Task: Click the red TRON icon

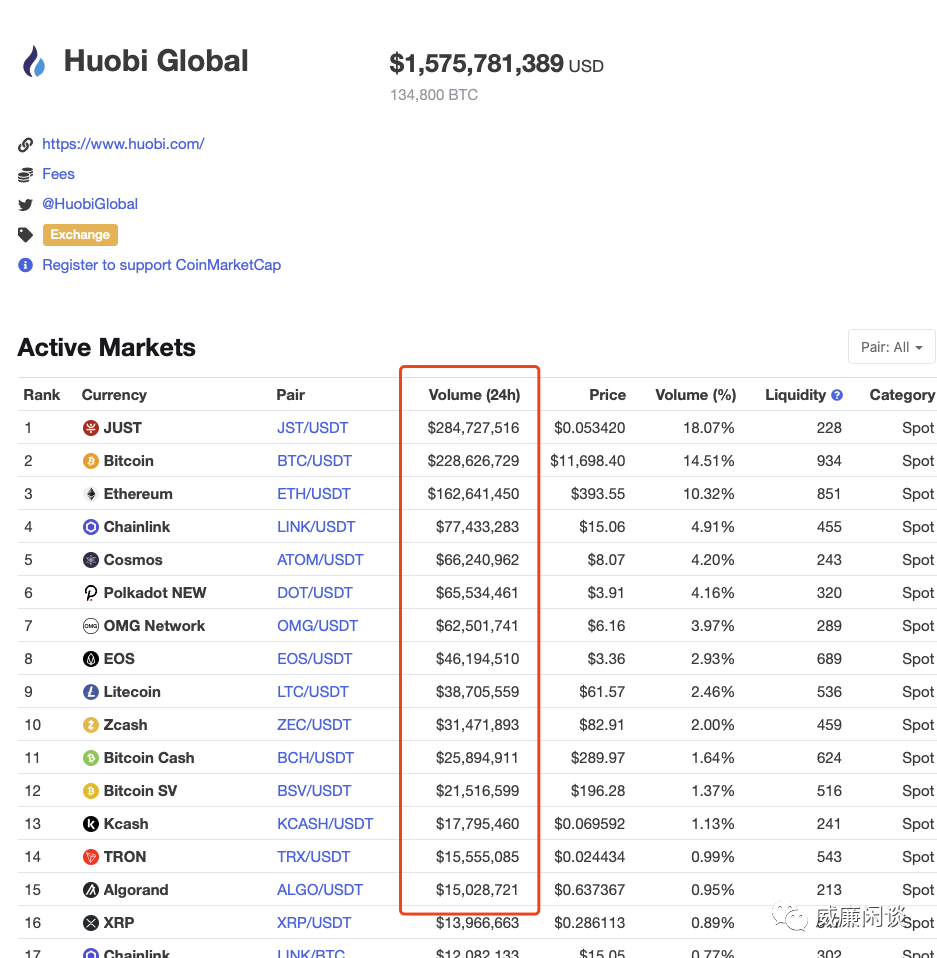Action: (x=90, y=857)
